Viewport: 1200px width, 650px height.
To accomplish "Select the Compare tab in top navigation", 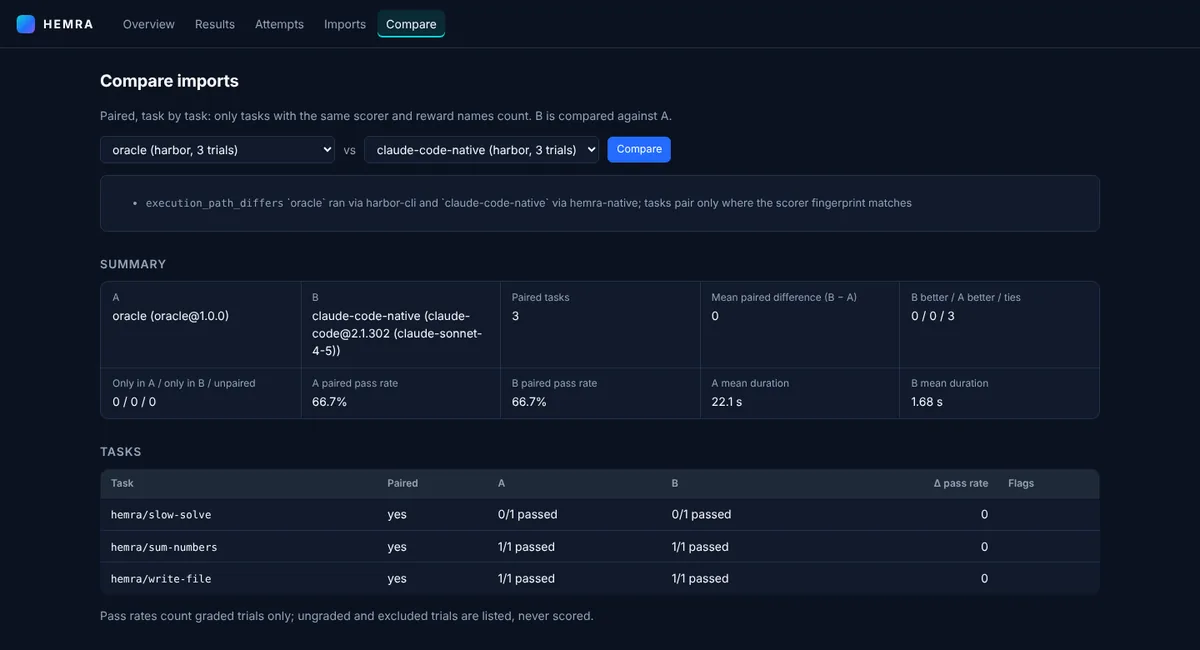I will tap(411, 24).
